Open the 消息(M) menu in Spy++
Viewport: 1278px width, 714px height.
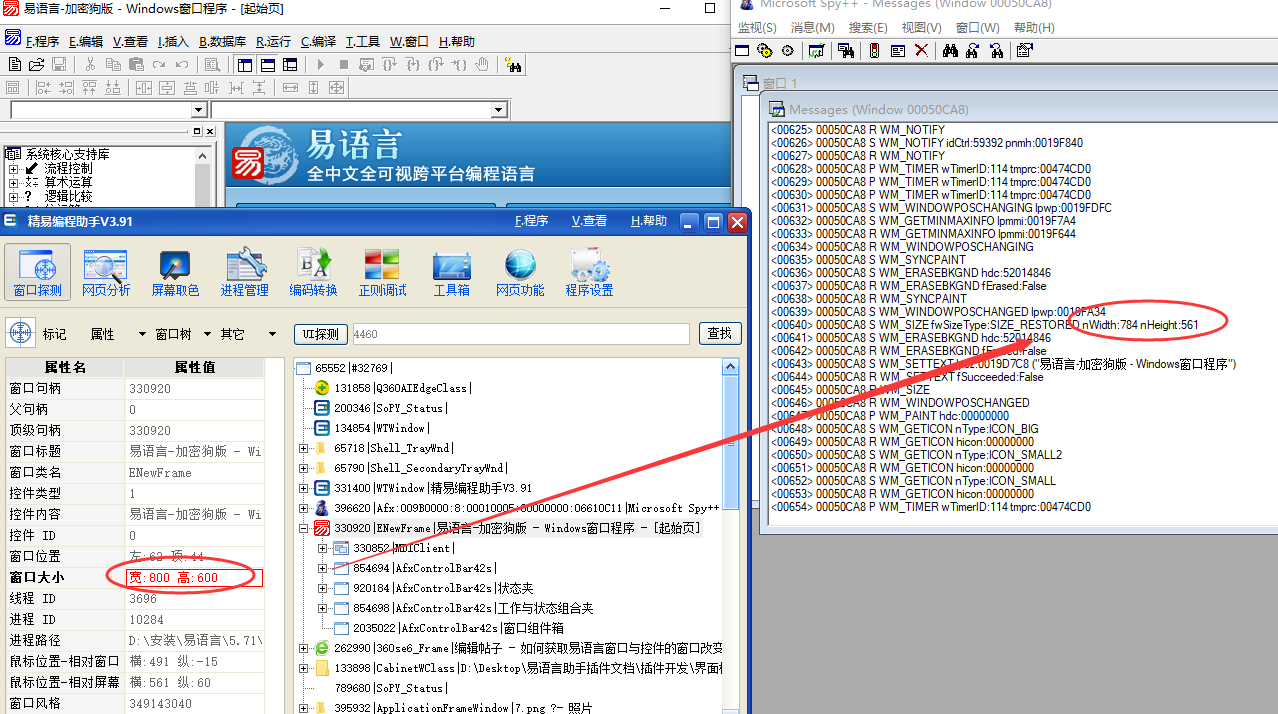pyautogui.click(x=812, y=28)
